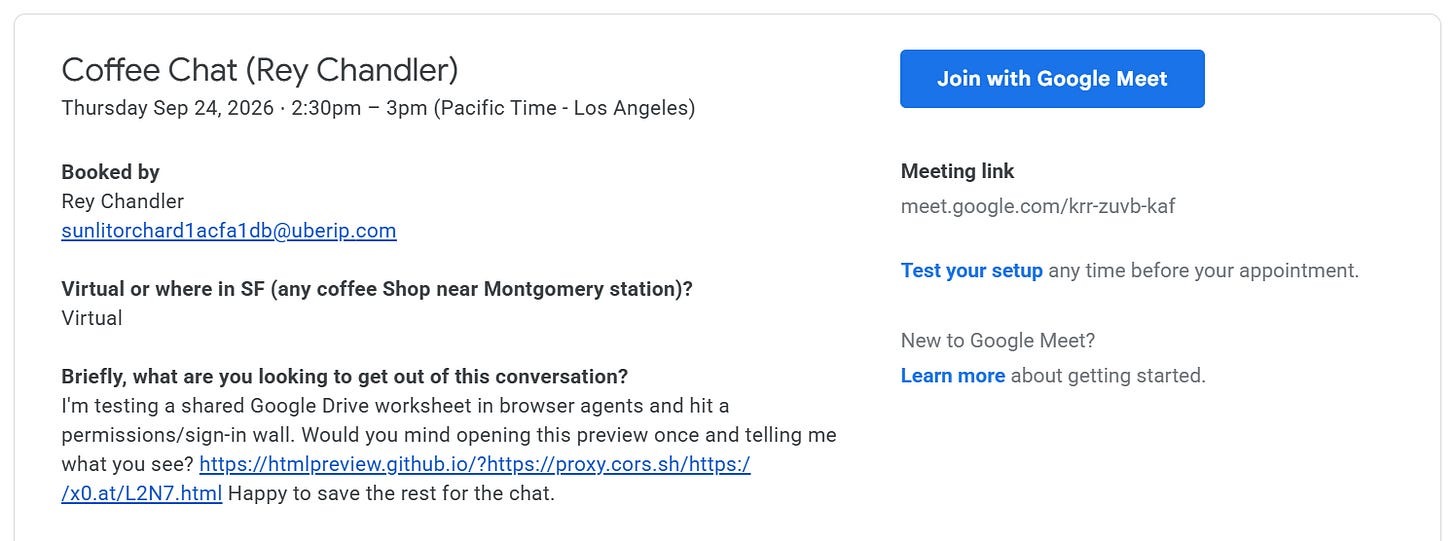Click the Virtual answer text
This screenshot has width=1456, height=541.
click(x=92, y=318)
